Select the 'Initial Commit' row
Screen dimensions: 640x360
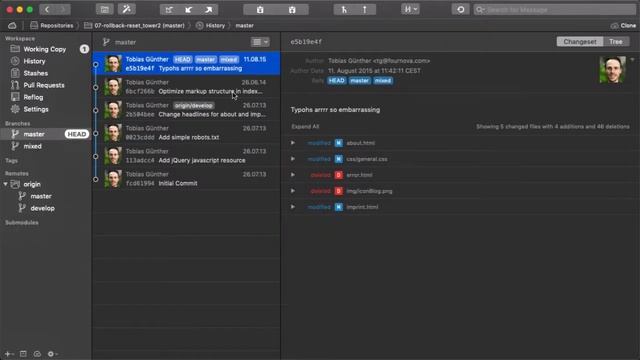187,179
